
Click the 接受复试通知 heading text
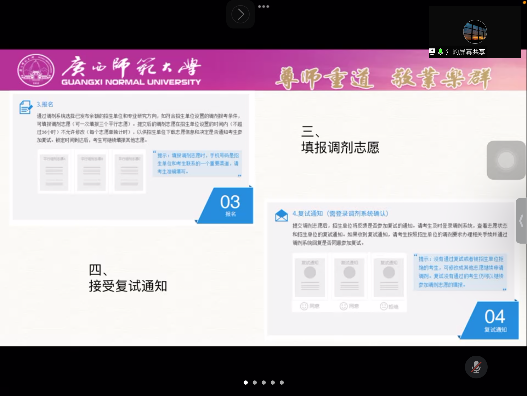tap(128, 286)
